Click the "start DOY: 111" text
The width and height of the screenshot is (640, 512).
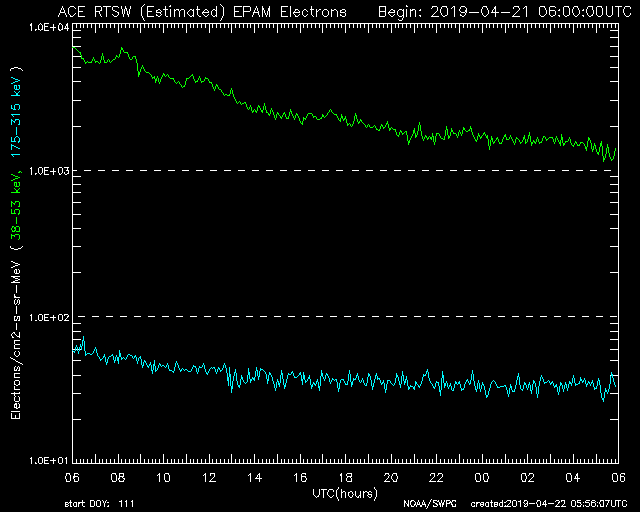(x=98, y=503)
